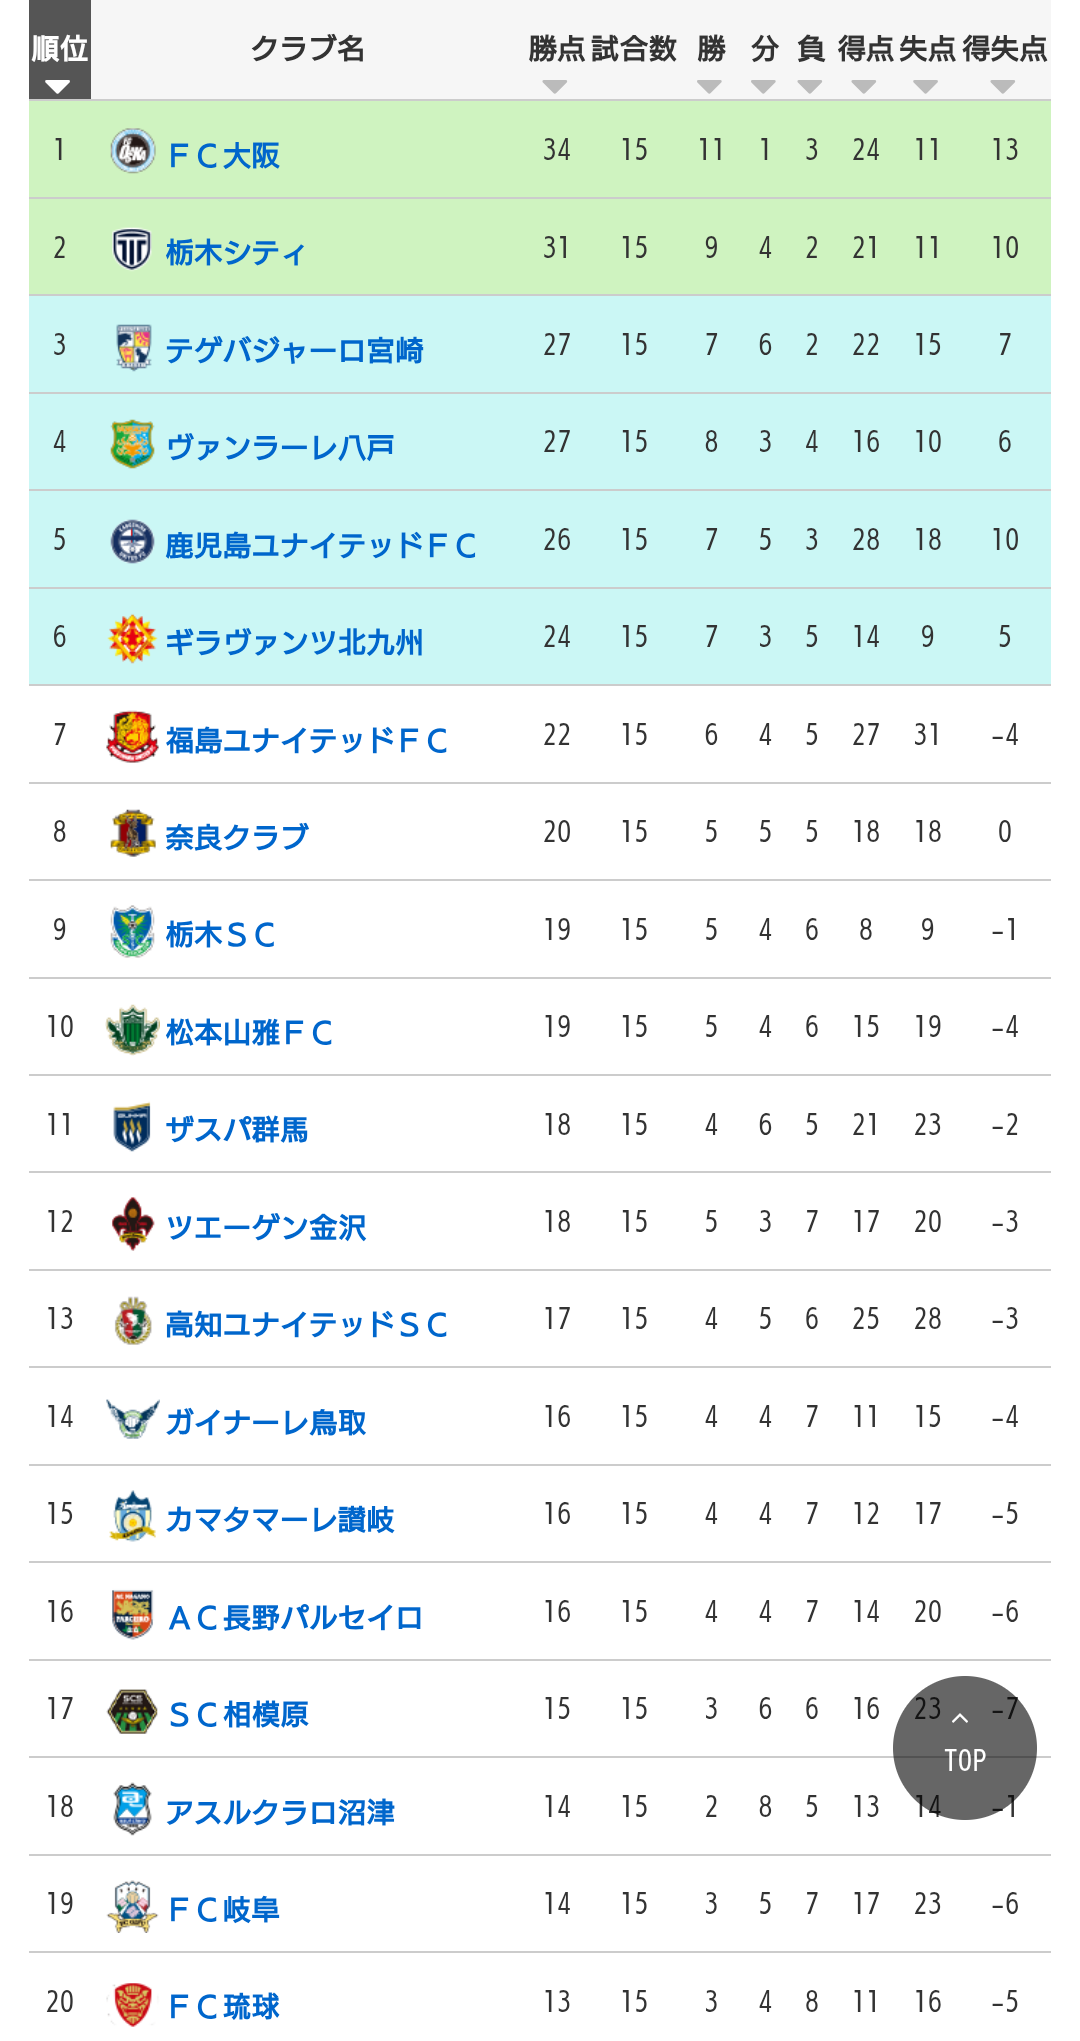Click the 福島ユナイテッドFC crest icon
This screenshot has height=2041, width=1080.
(132, 737)
